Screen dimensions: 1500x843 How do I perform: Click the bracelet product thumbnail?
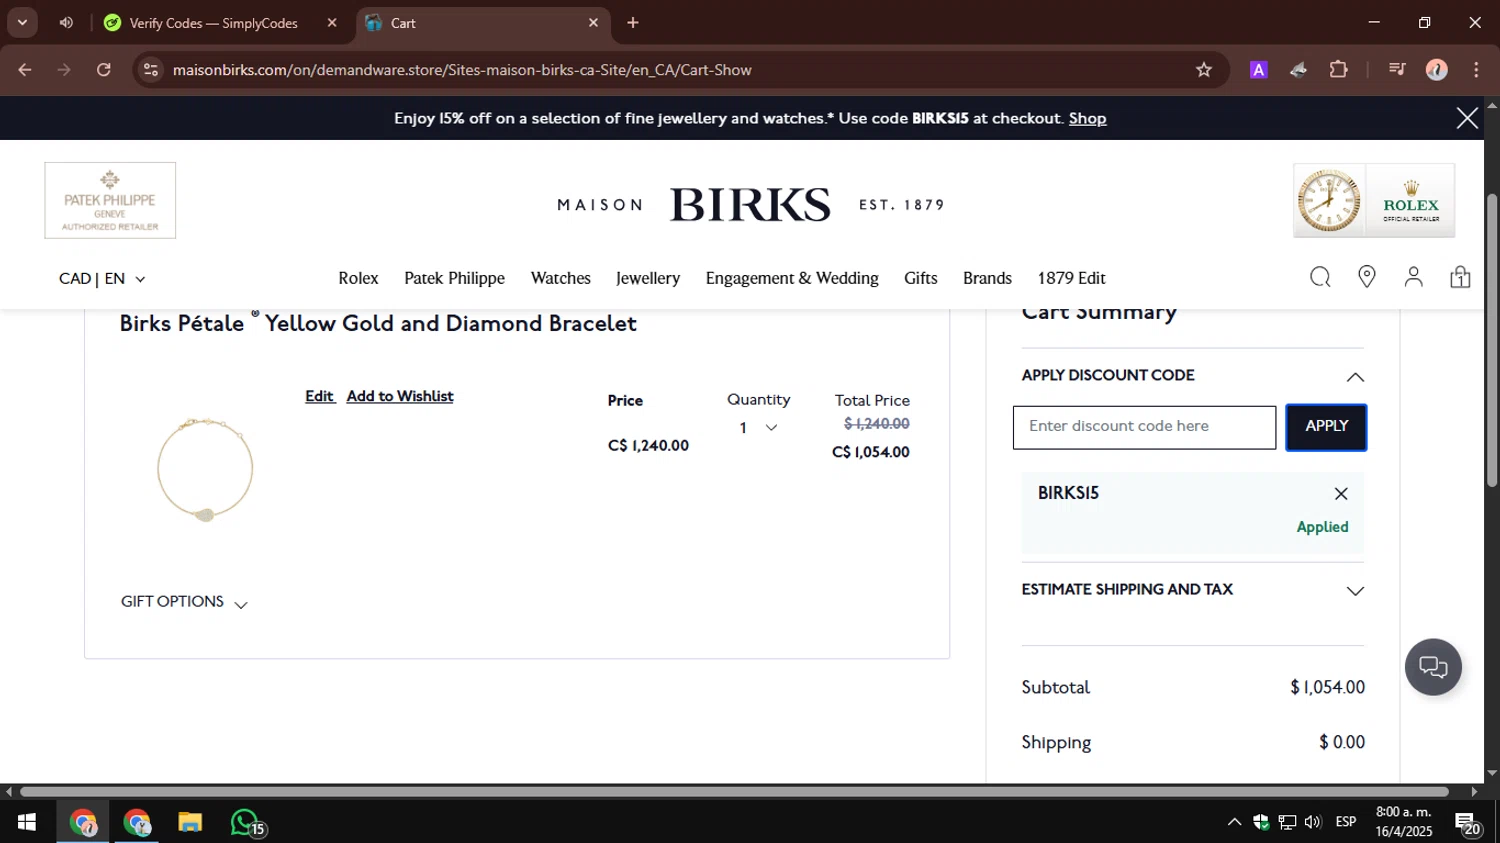coord(205,469)
